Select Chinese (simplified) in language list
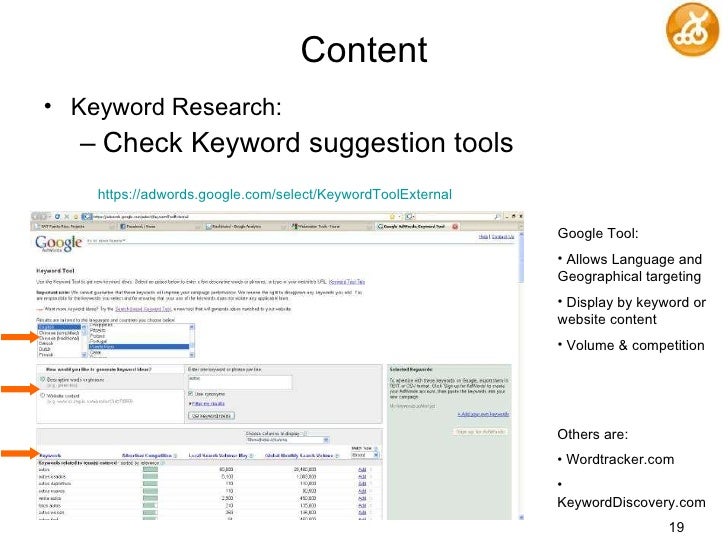 (58, 333)
